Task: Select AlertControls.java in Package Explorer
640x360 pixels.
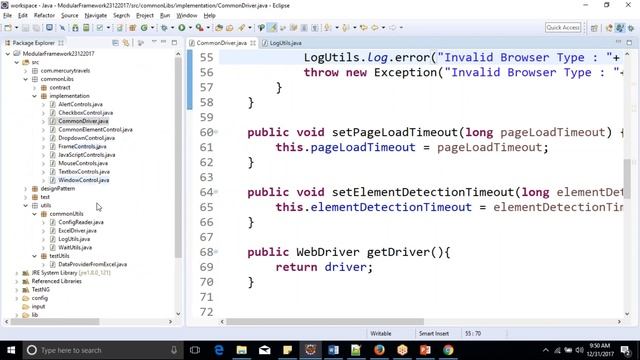Action: point(80,104)
